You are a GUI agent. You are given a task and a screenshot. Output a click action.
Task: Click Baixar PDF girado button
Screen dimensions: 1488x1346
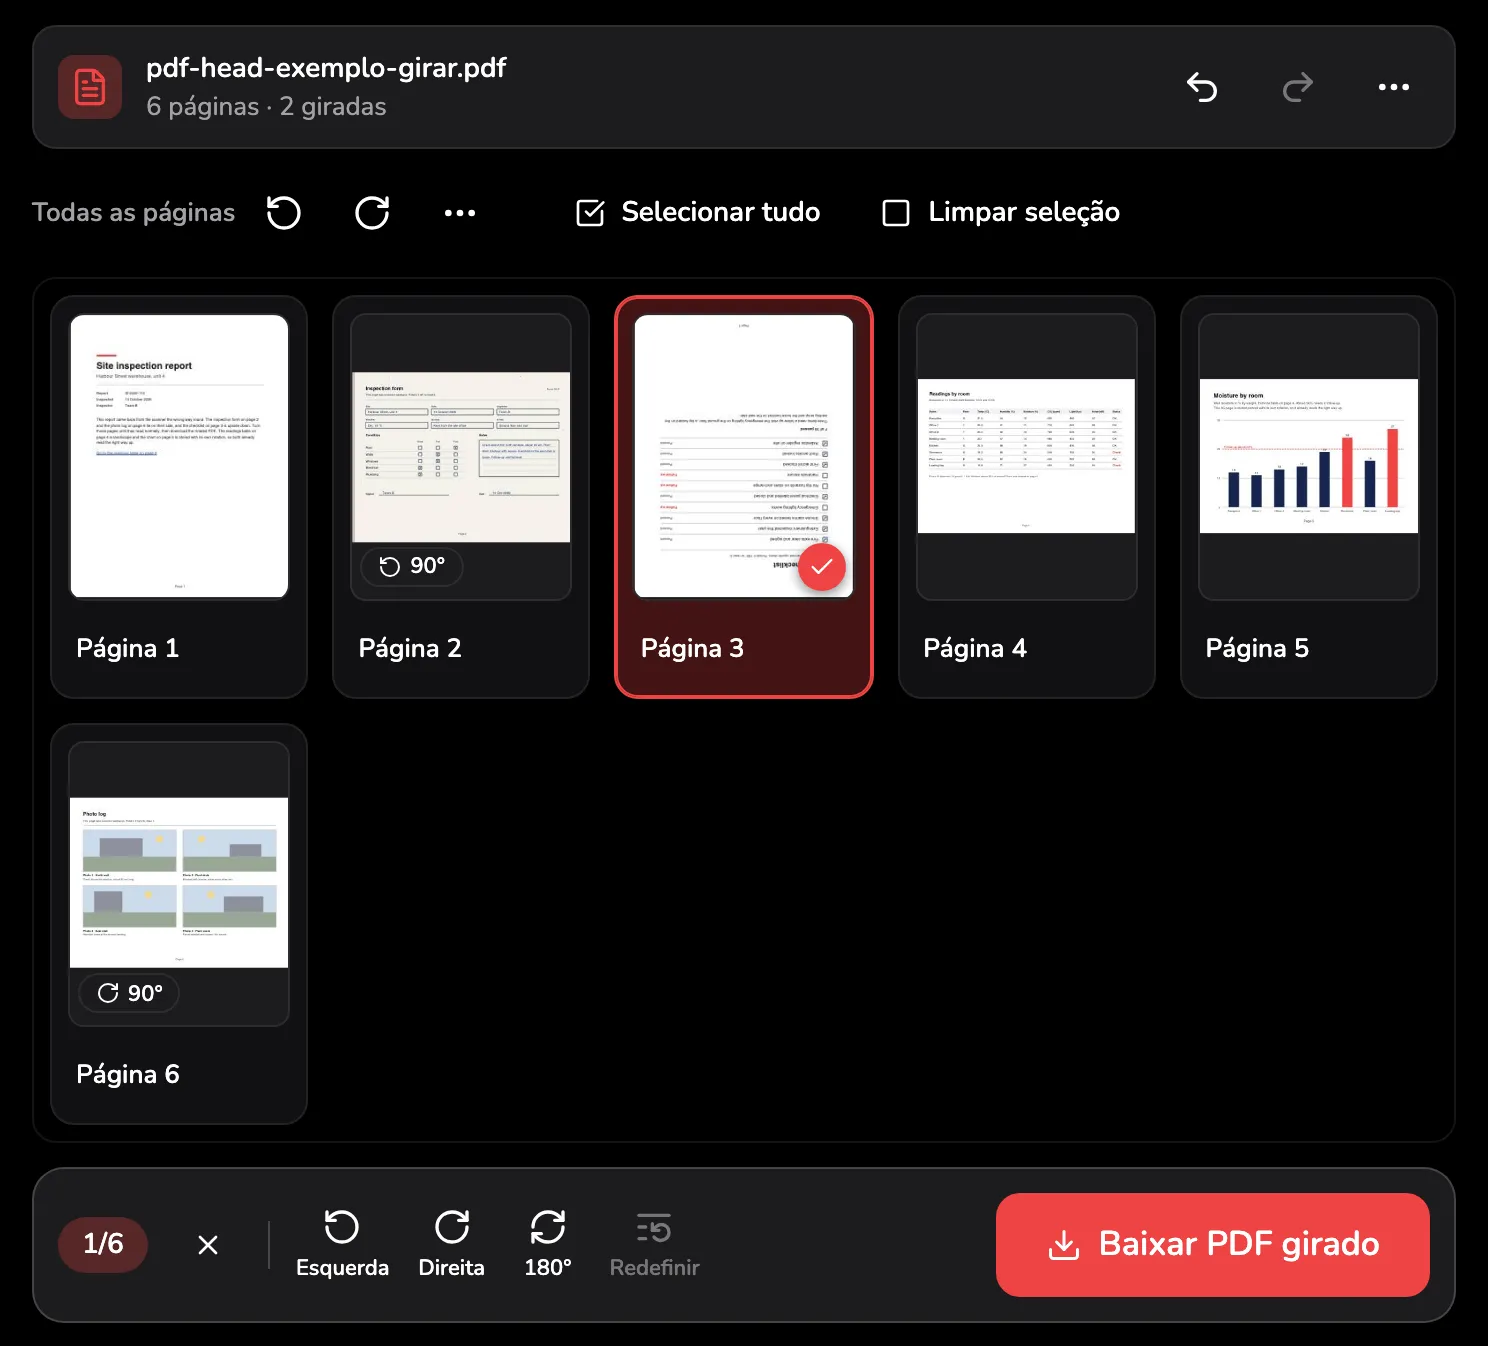click(1213, 1245)
